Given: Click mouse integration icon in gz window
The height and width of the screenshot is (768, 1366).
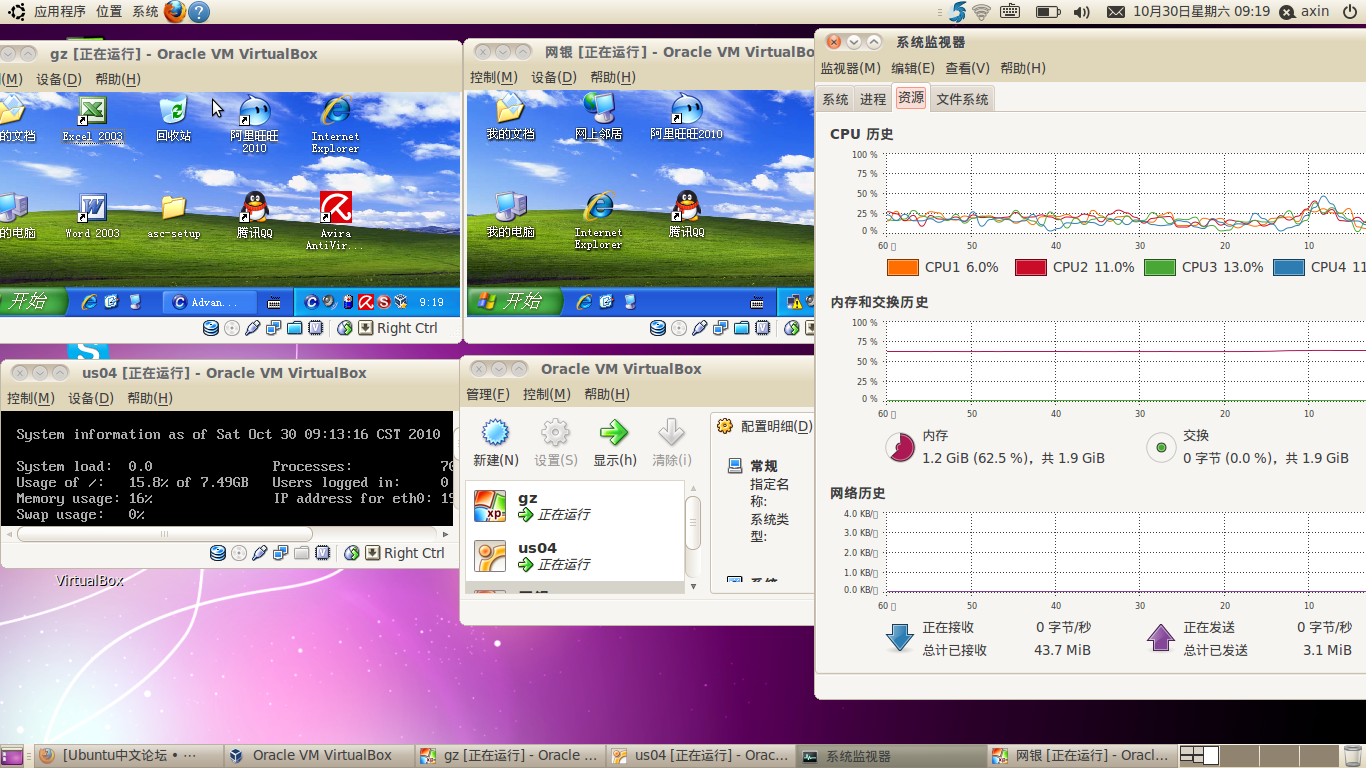Looking at the screenshot, I should [x=345, y=328].
